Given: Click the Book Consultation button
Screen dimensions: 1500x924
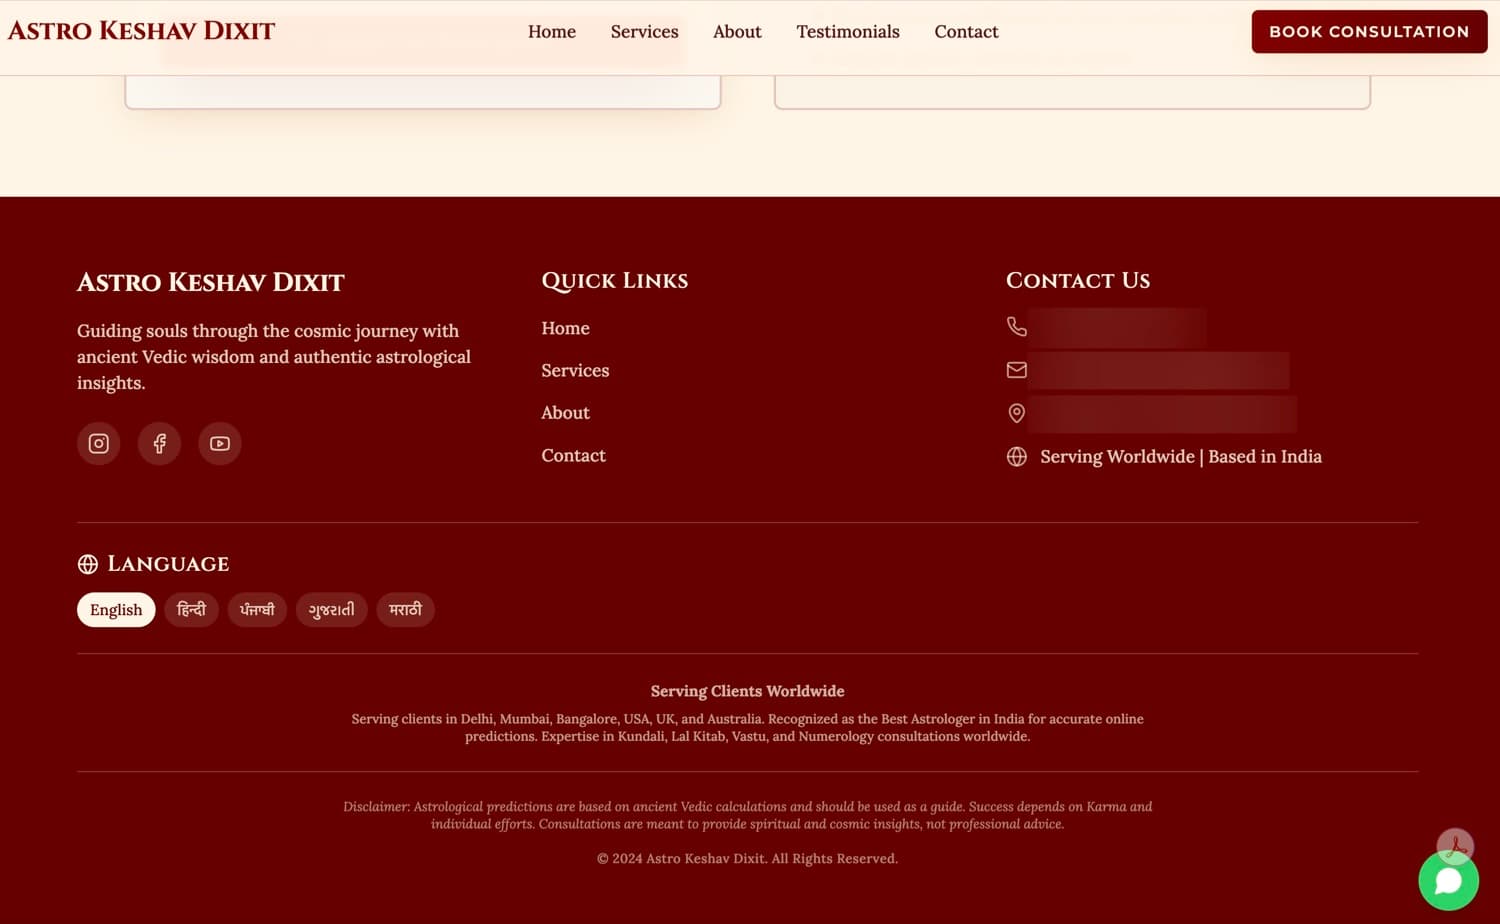Looking at the screenshot, I should click(x=1369, y=32).
